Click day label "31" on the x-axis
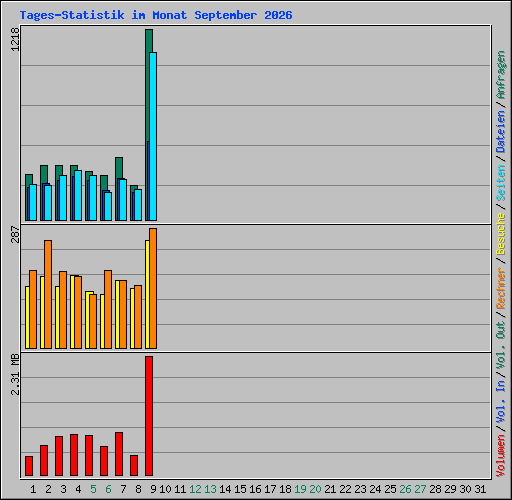This screenshot has height=500, width=512. (480, 489)
